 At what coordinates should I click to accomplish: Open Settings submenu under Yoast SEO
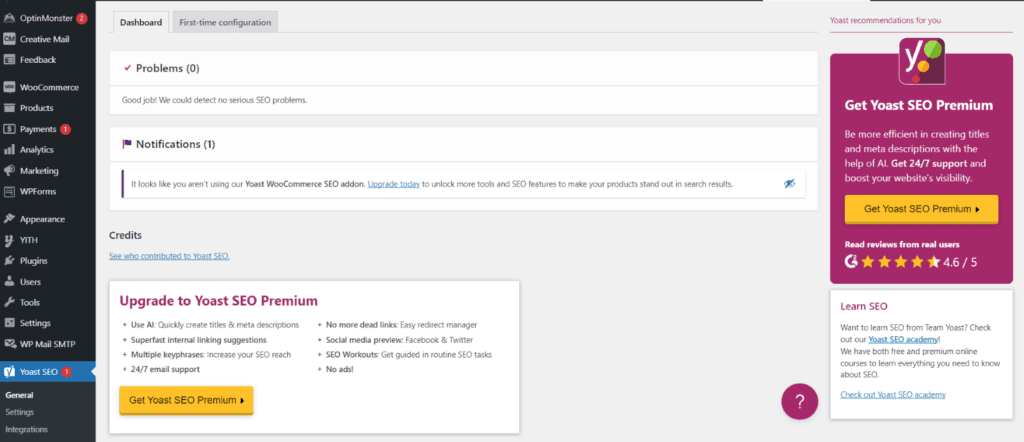tap(20, 413)
